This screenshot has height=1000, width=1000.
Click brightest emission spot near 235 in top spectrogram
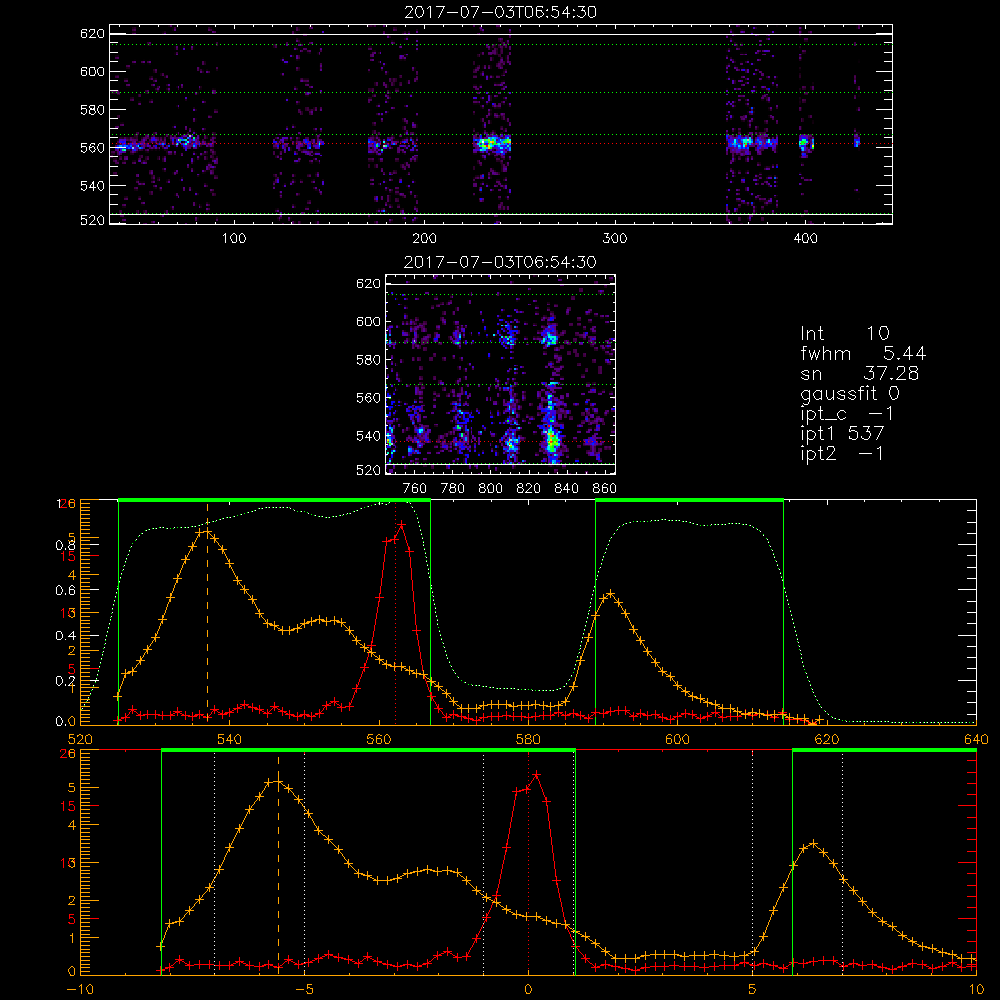point(487,143)
